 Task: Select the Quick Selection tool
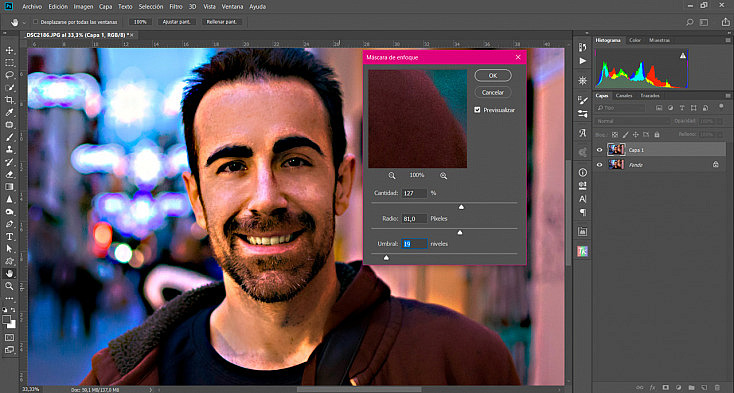9,87
